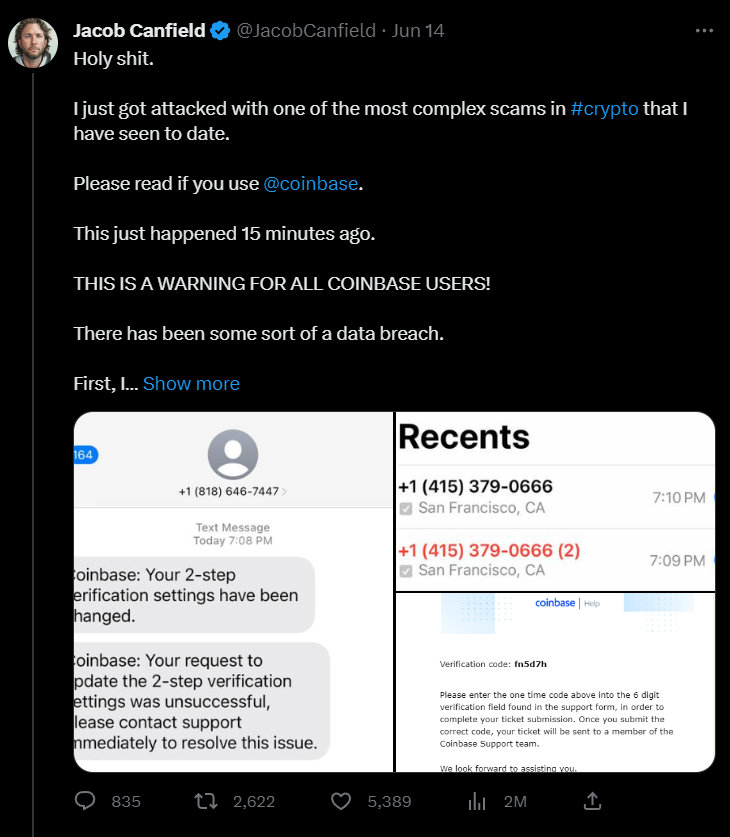The height and width of the screenshot is (837, 730).
Task: Open the Coinbase verification code email image
Action: (x=555, y=682)
